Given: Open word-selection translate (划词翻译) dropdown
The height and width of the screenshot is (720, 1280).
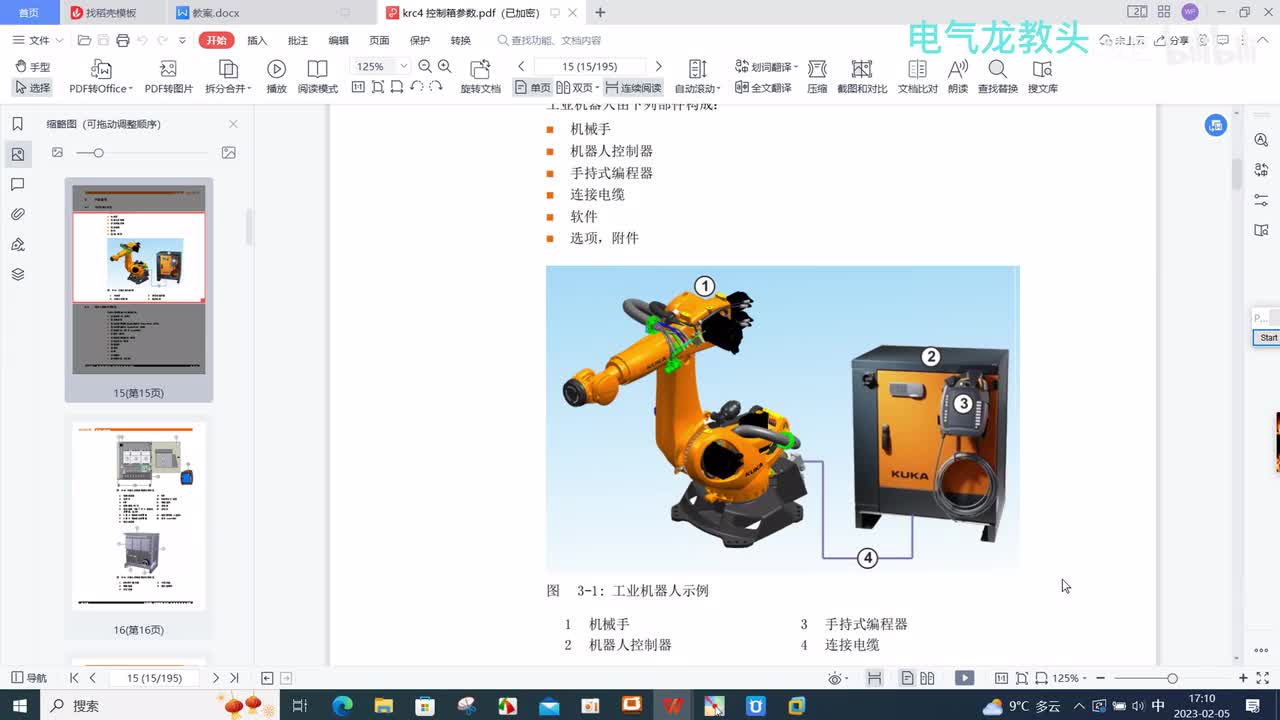Looking at the screenshot, I should tap(767, 66).
